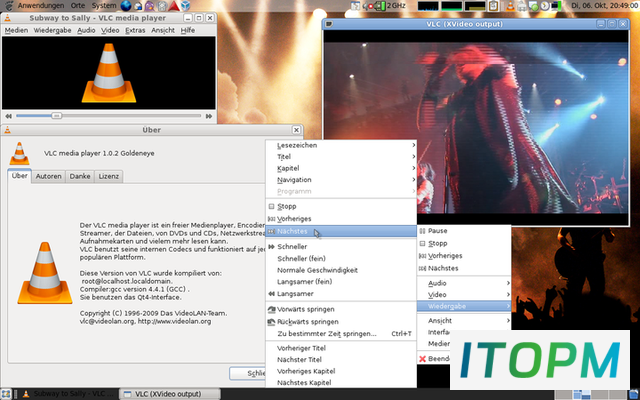Select the Über tab in the about dialog
The image size is (640, 400).
[20, 176]
